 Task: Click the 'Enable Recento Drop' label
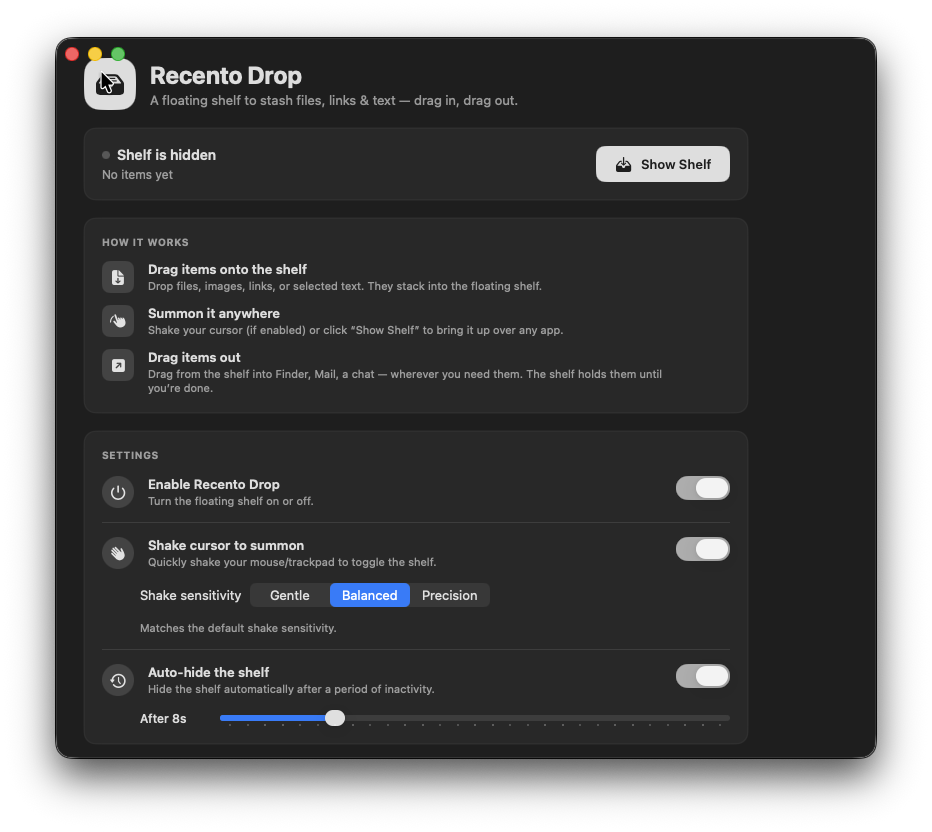click(x=214, y=484)
